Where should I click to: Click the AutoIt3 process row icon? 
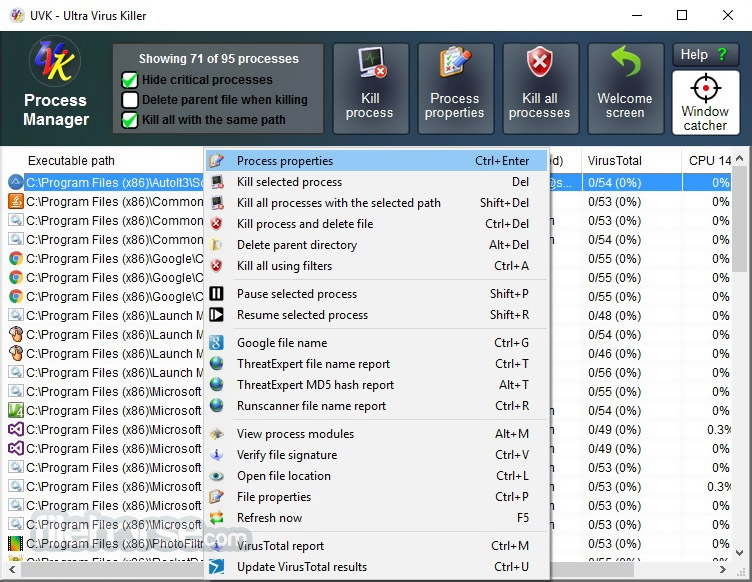coord(16,182)
